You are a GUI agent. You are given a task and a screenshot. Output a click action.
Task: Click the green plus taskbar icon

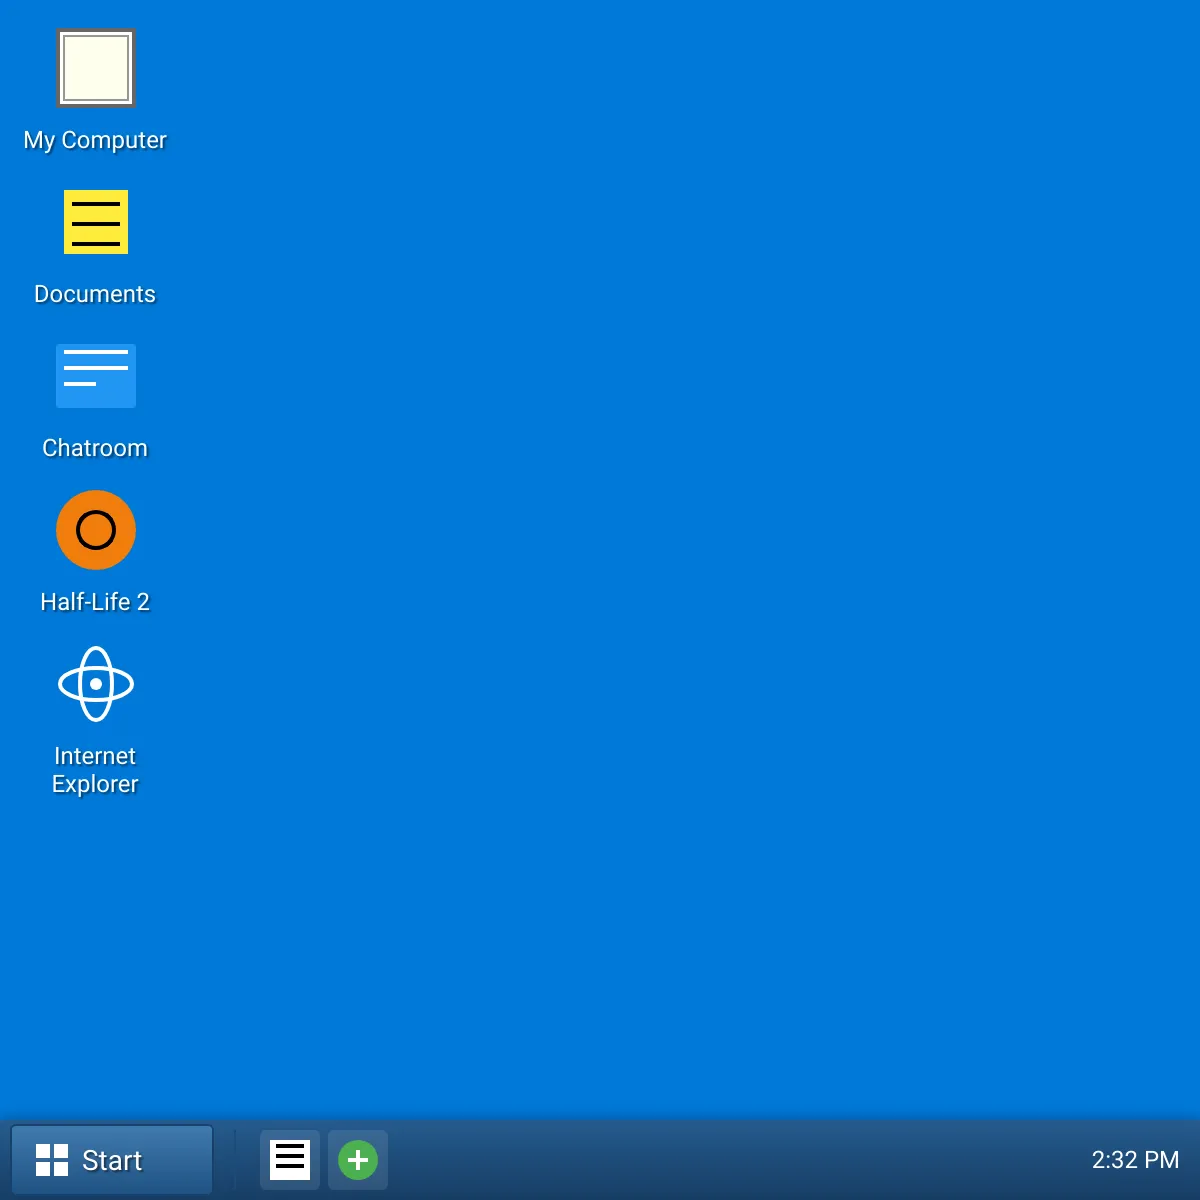click(x=358, y=1160)
